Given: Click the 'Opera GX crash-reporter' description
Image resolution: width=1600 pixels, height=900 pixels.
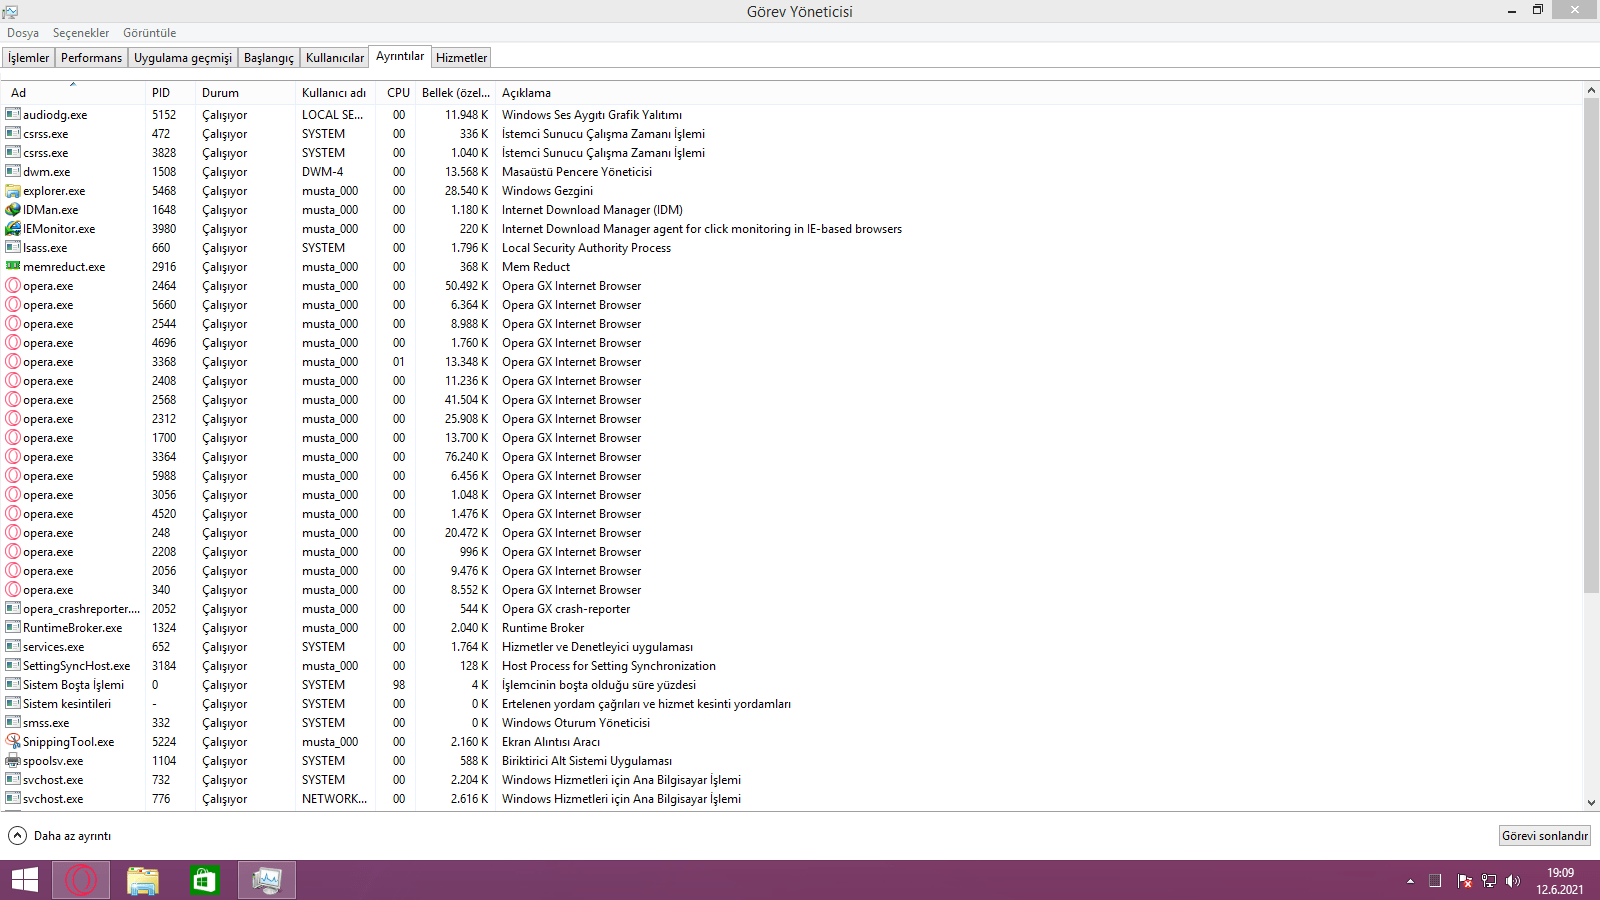Looking at the screenshot, I should click(566, 609).
